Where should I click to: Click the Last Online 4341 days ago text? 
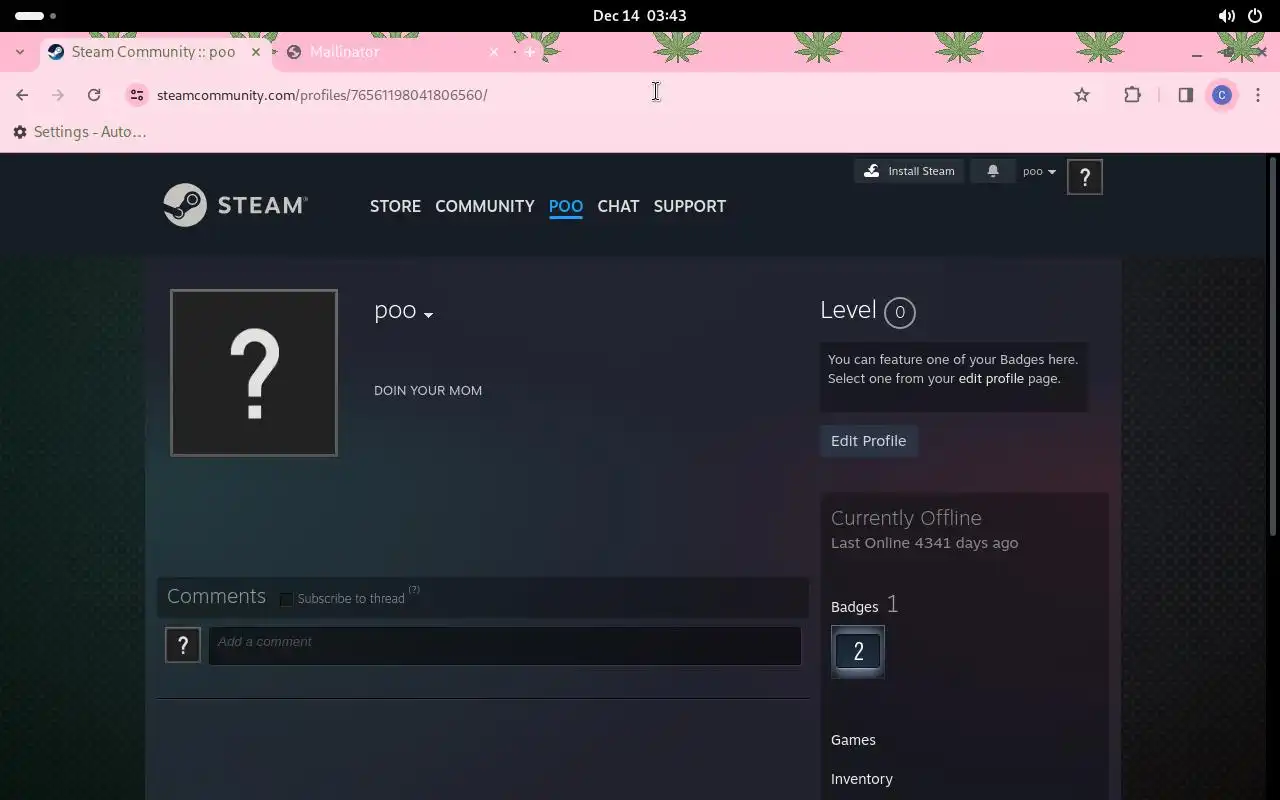(x=924, y=543)
